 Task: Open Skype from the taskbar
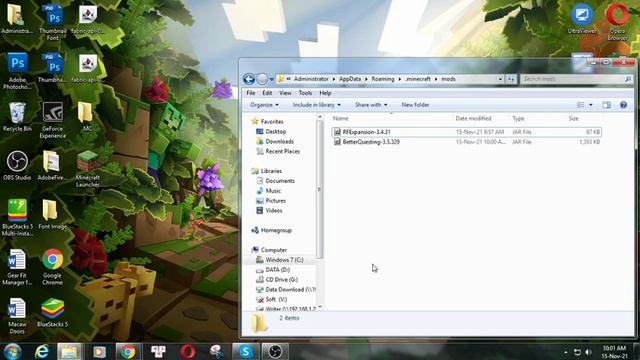coord(246,351)
